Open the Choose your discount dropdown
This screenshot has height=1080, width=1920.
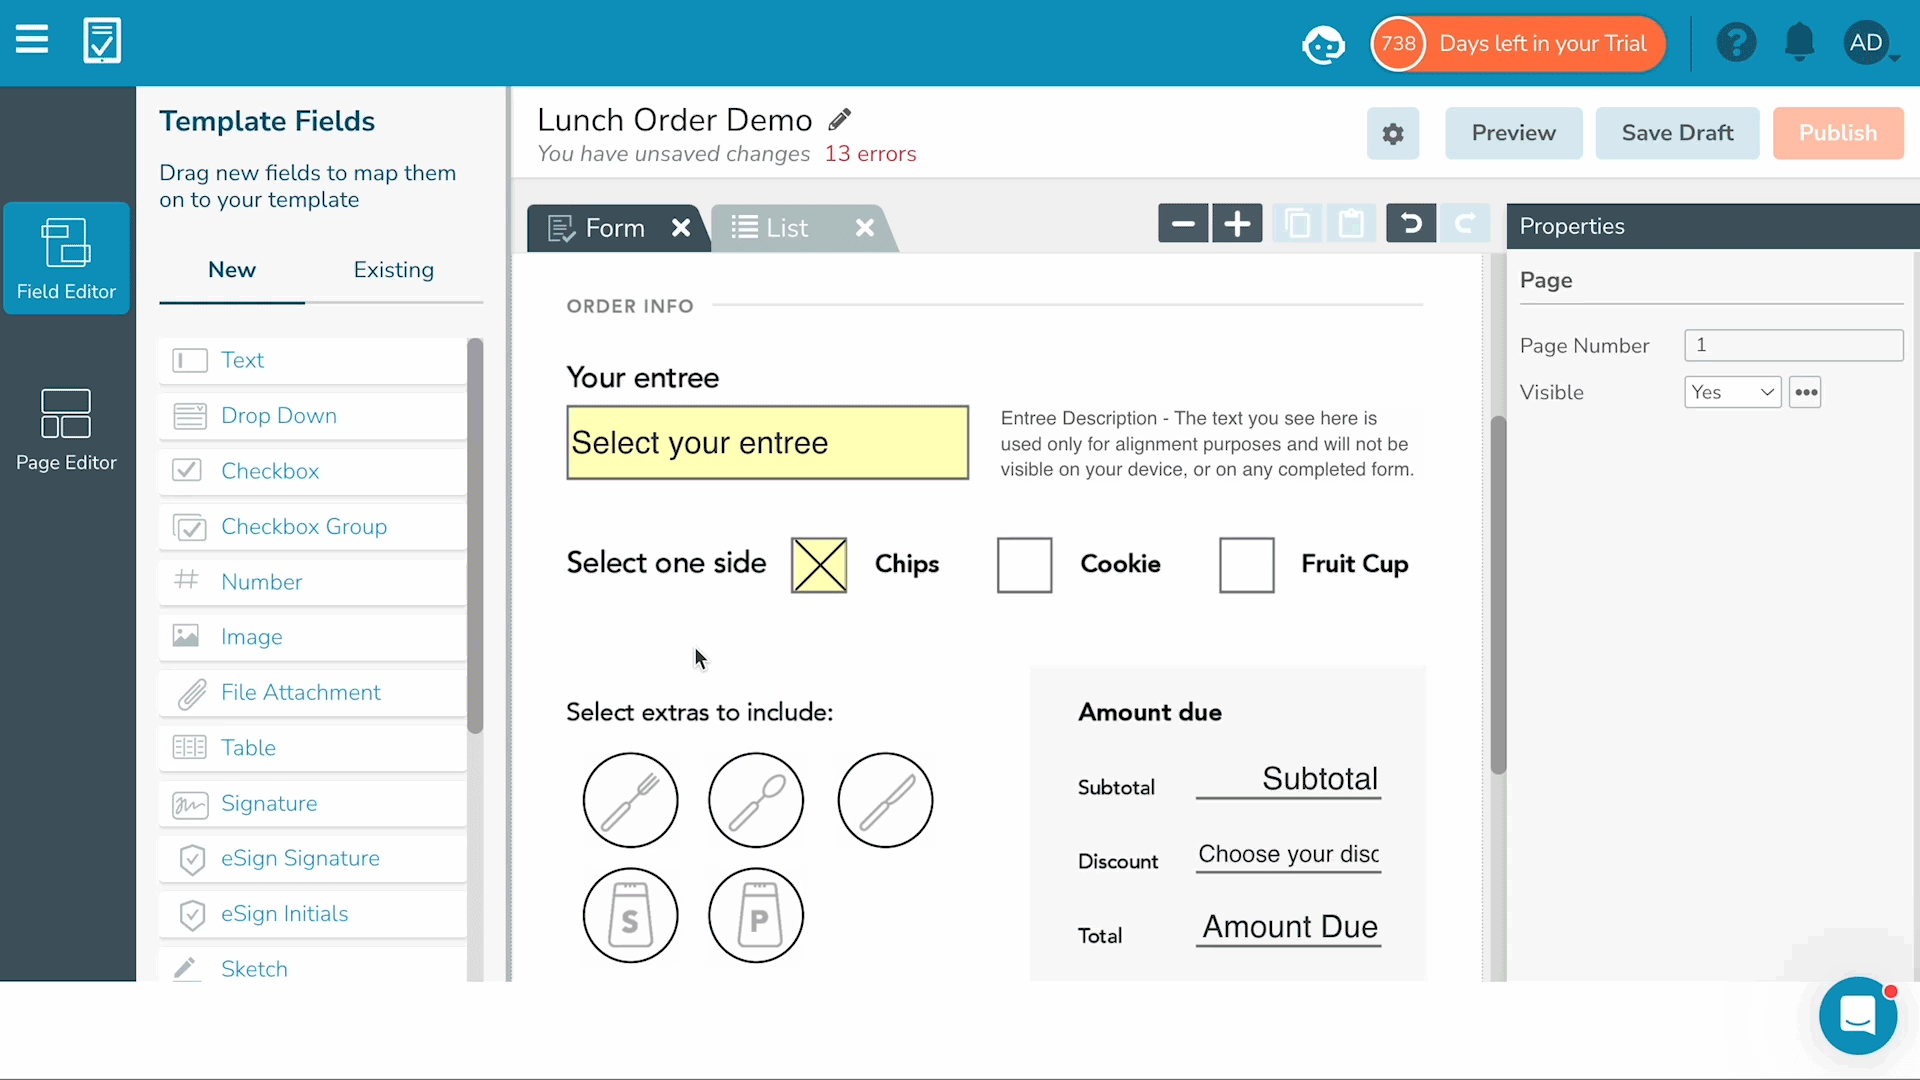1289,855
